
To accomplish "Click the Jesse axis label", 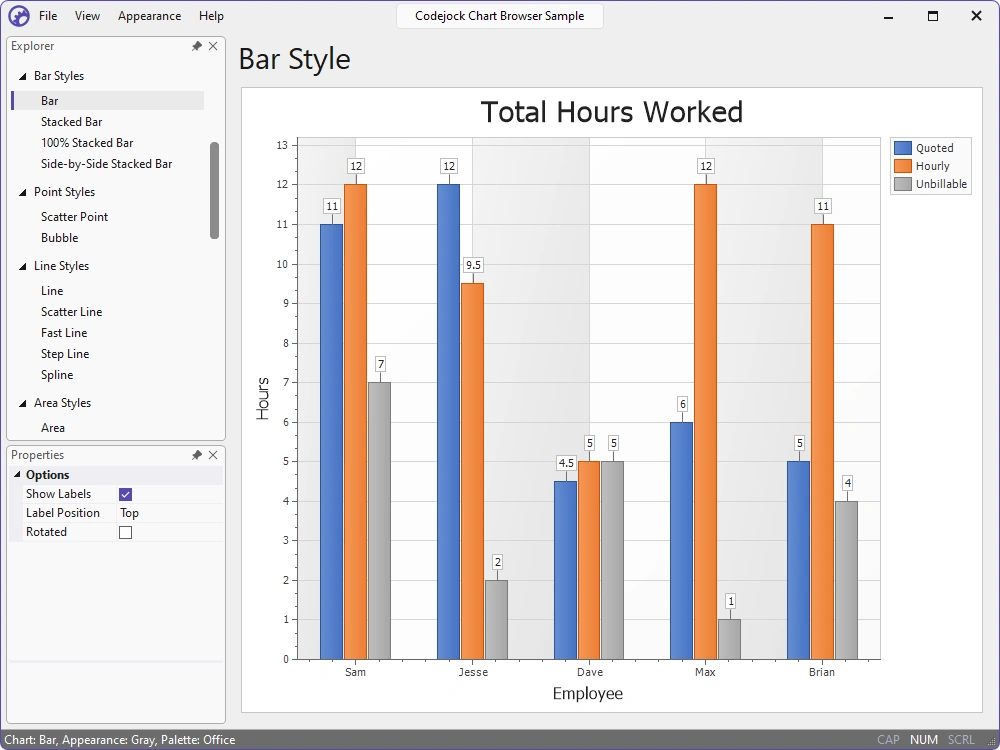I will (473, 672).
